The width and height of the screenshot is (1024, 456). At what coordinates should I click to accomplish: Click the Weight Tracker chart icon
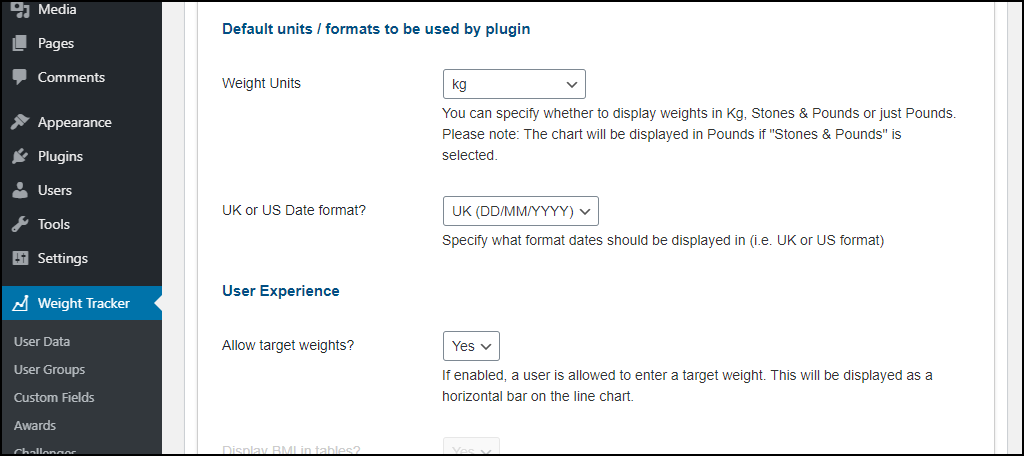20,303
